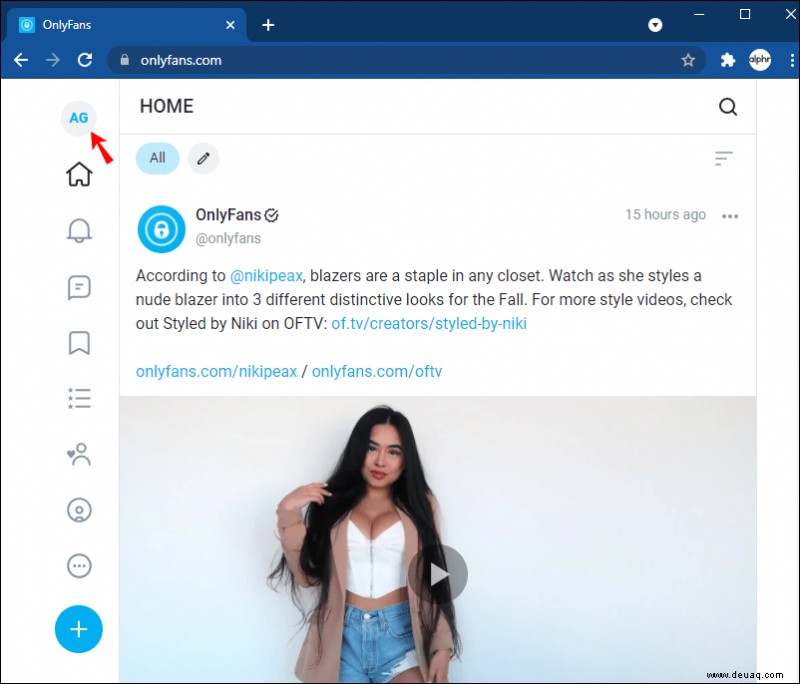Edit feed lists with pencil icon
This screenshot has height=684, width=800.
pyautogui.click(x=203, y=158)
